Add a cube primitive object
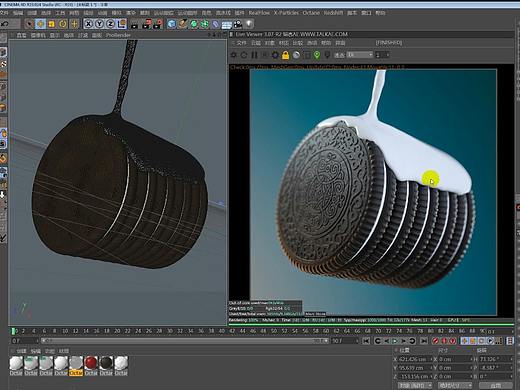The height and width of the screenshot is (390, 520). pyautogui.click(x=172, y=24)
